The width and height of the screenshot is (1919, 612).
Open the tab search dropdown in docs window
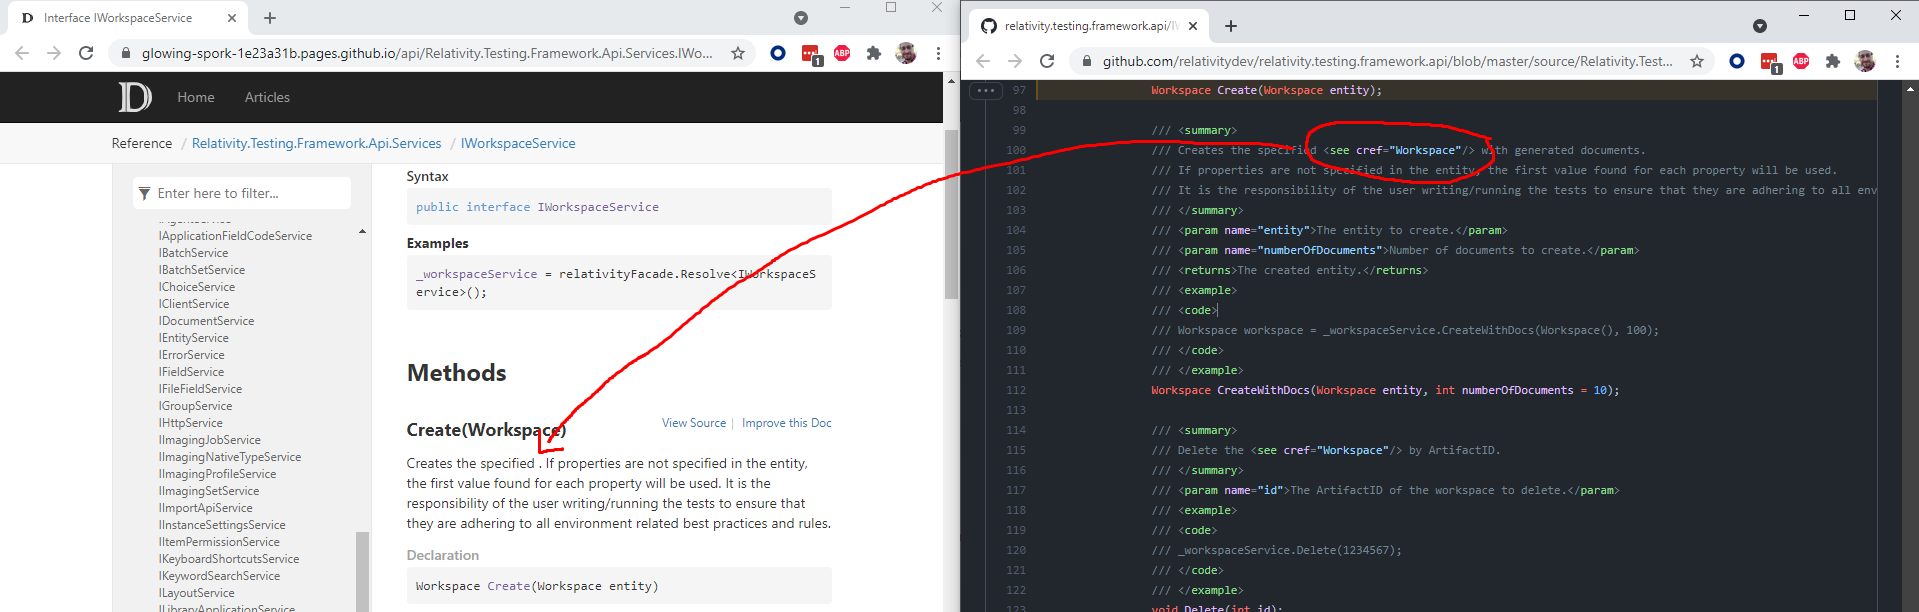pyautogui.click(x=800, y=18)
